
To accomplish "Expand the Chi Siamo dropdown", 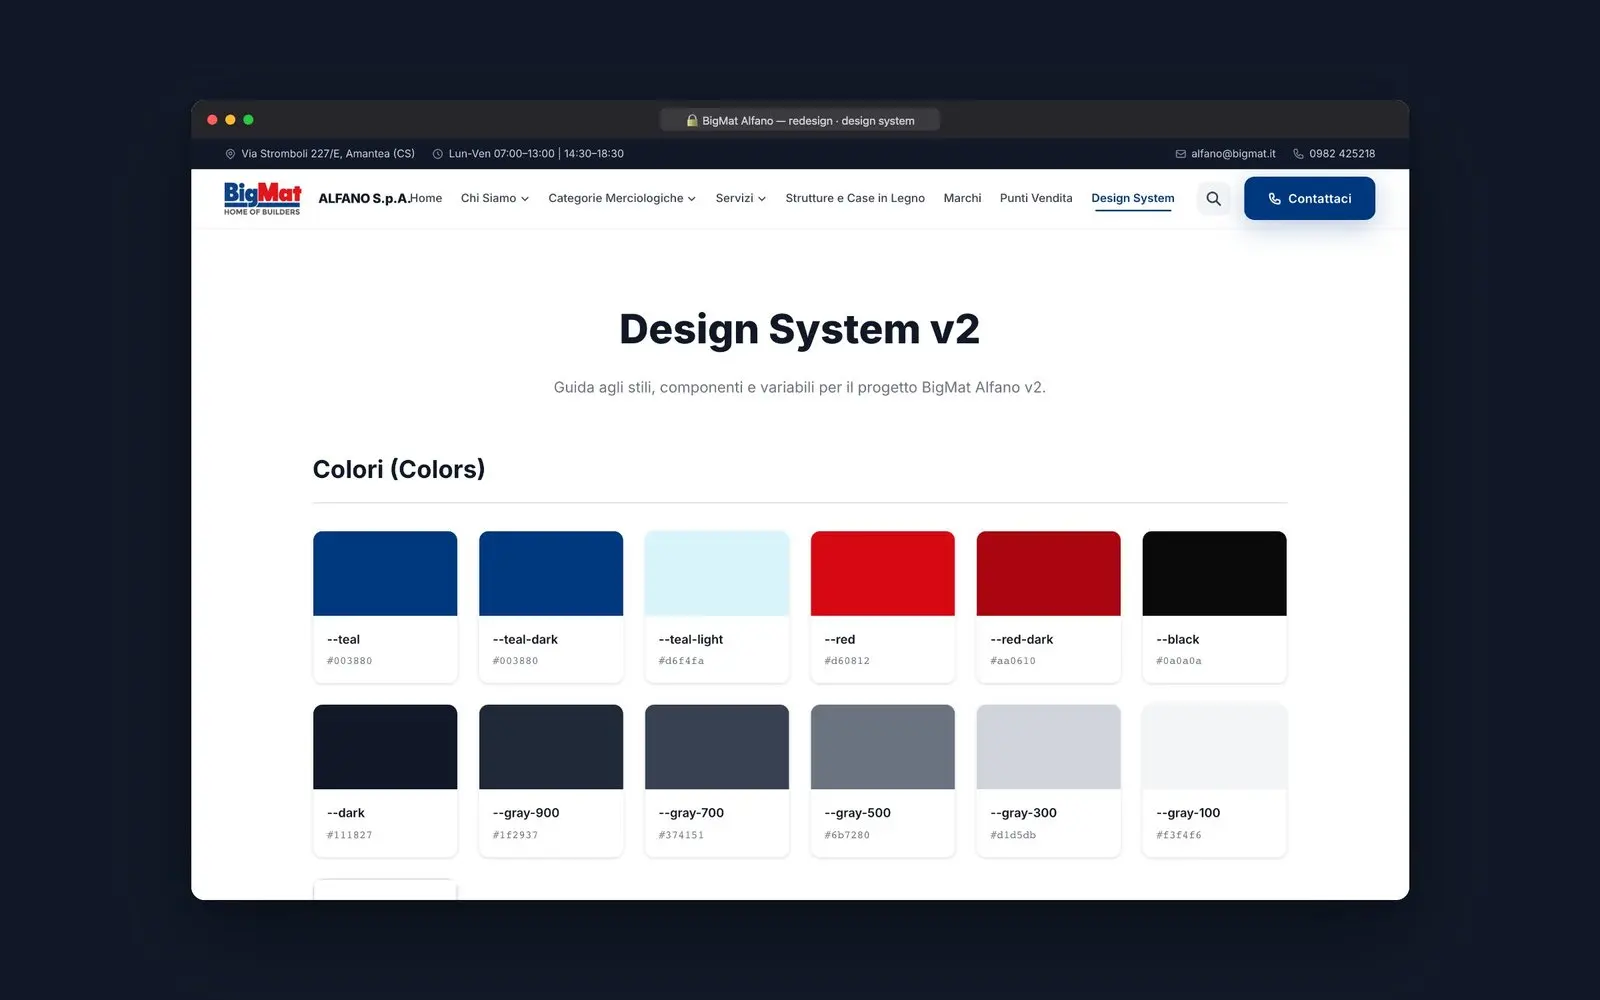I will (495, 198).
